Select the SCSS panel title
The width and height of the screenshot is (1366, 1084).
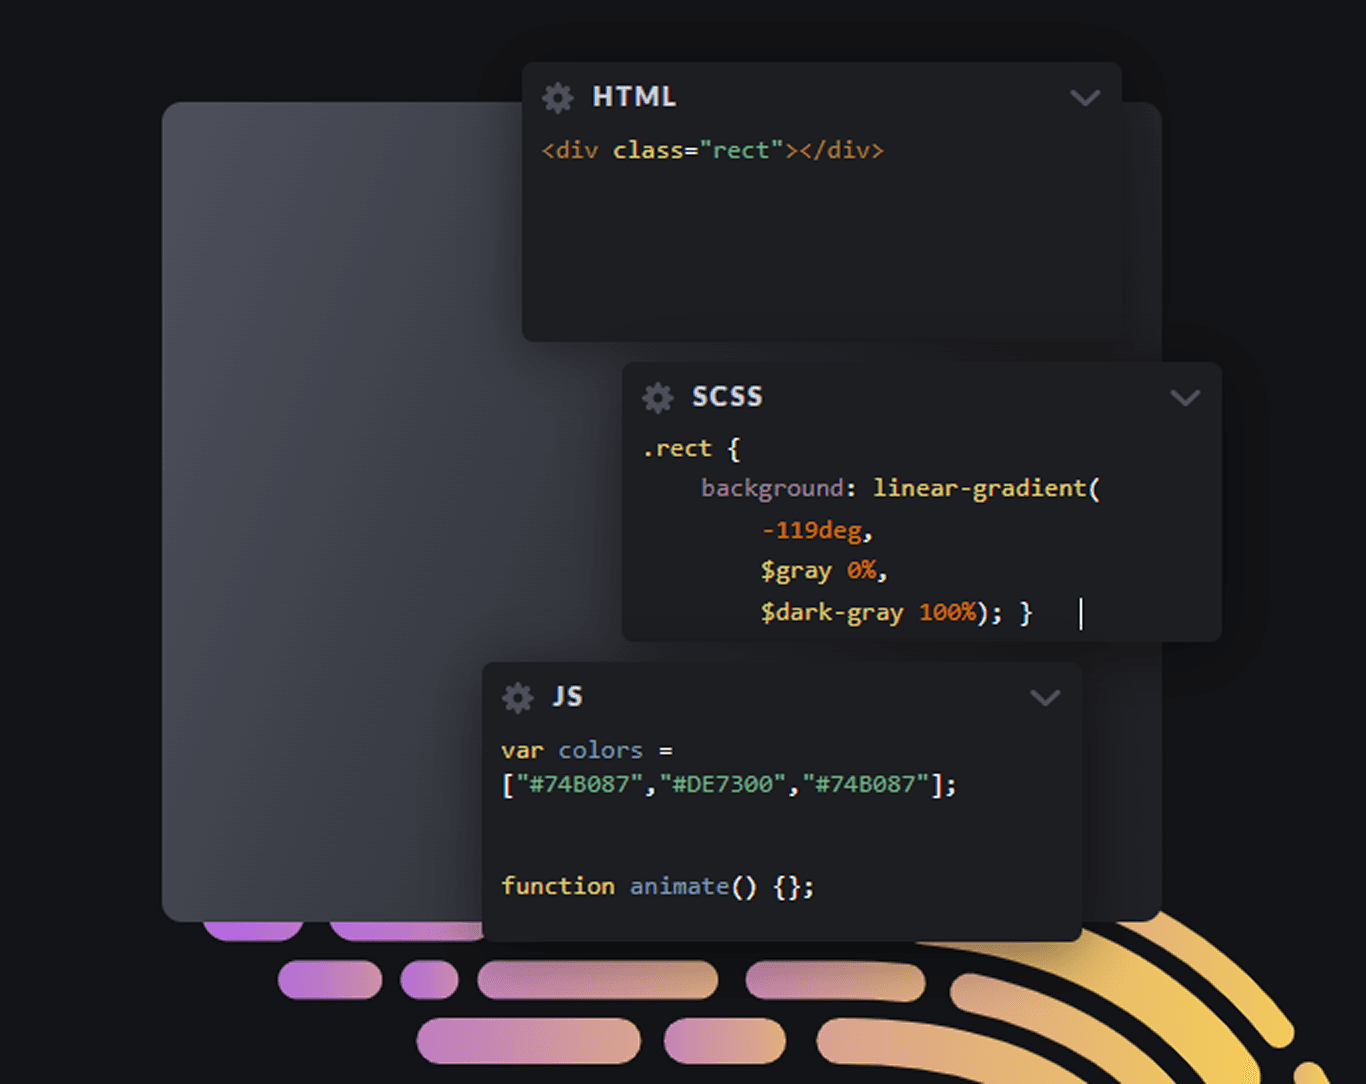(x=727, y=397)
